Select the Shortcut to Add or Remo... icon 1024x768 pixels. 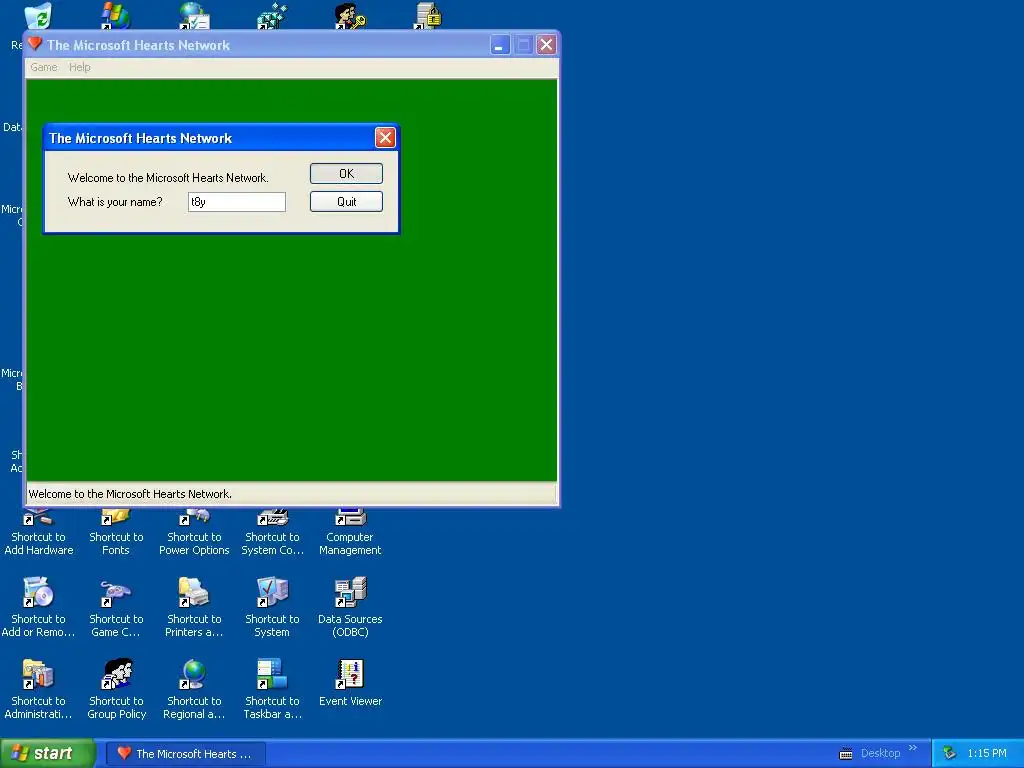[x=38, y=607]
